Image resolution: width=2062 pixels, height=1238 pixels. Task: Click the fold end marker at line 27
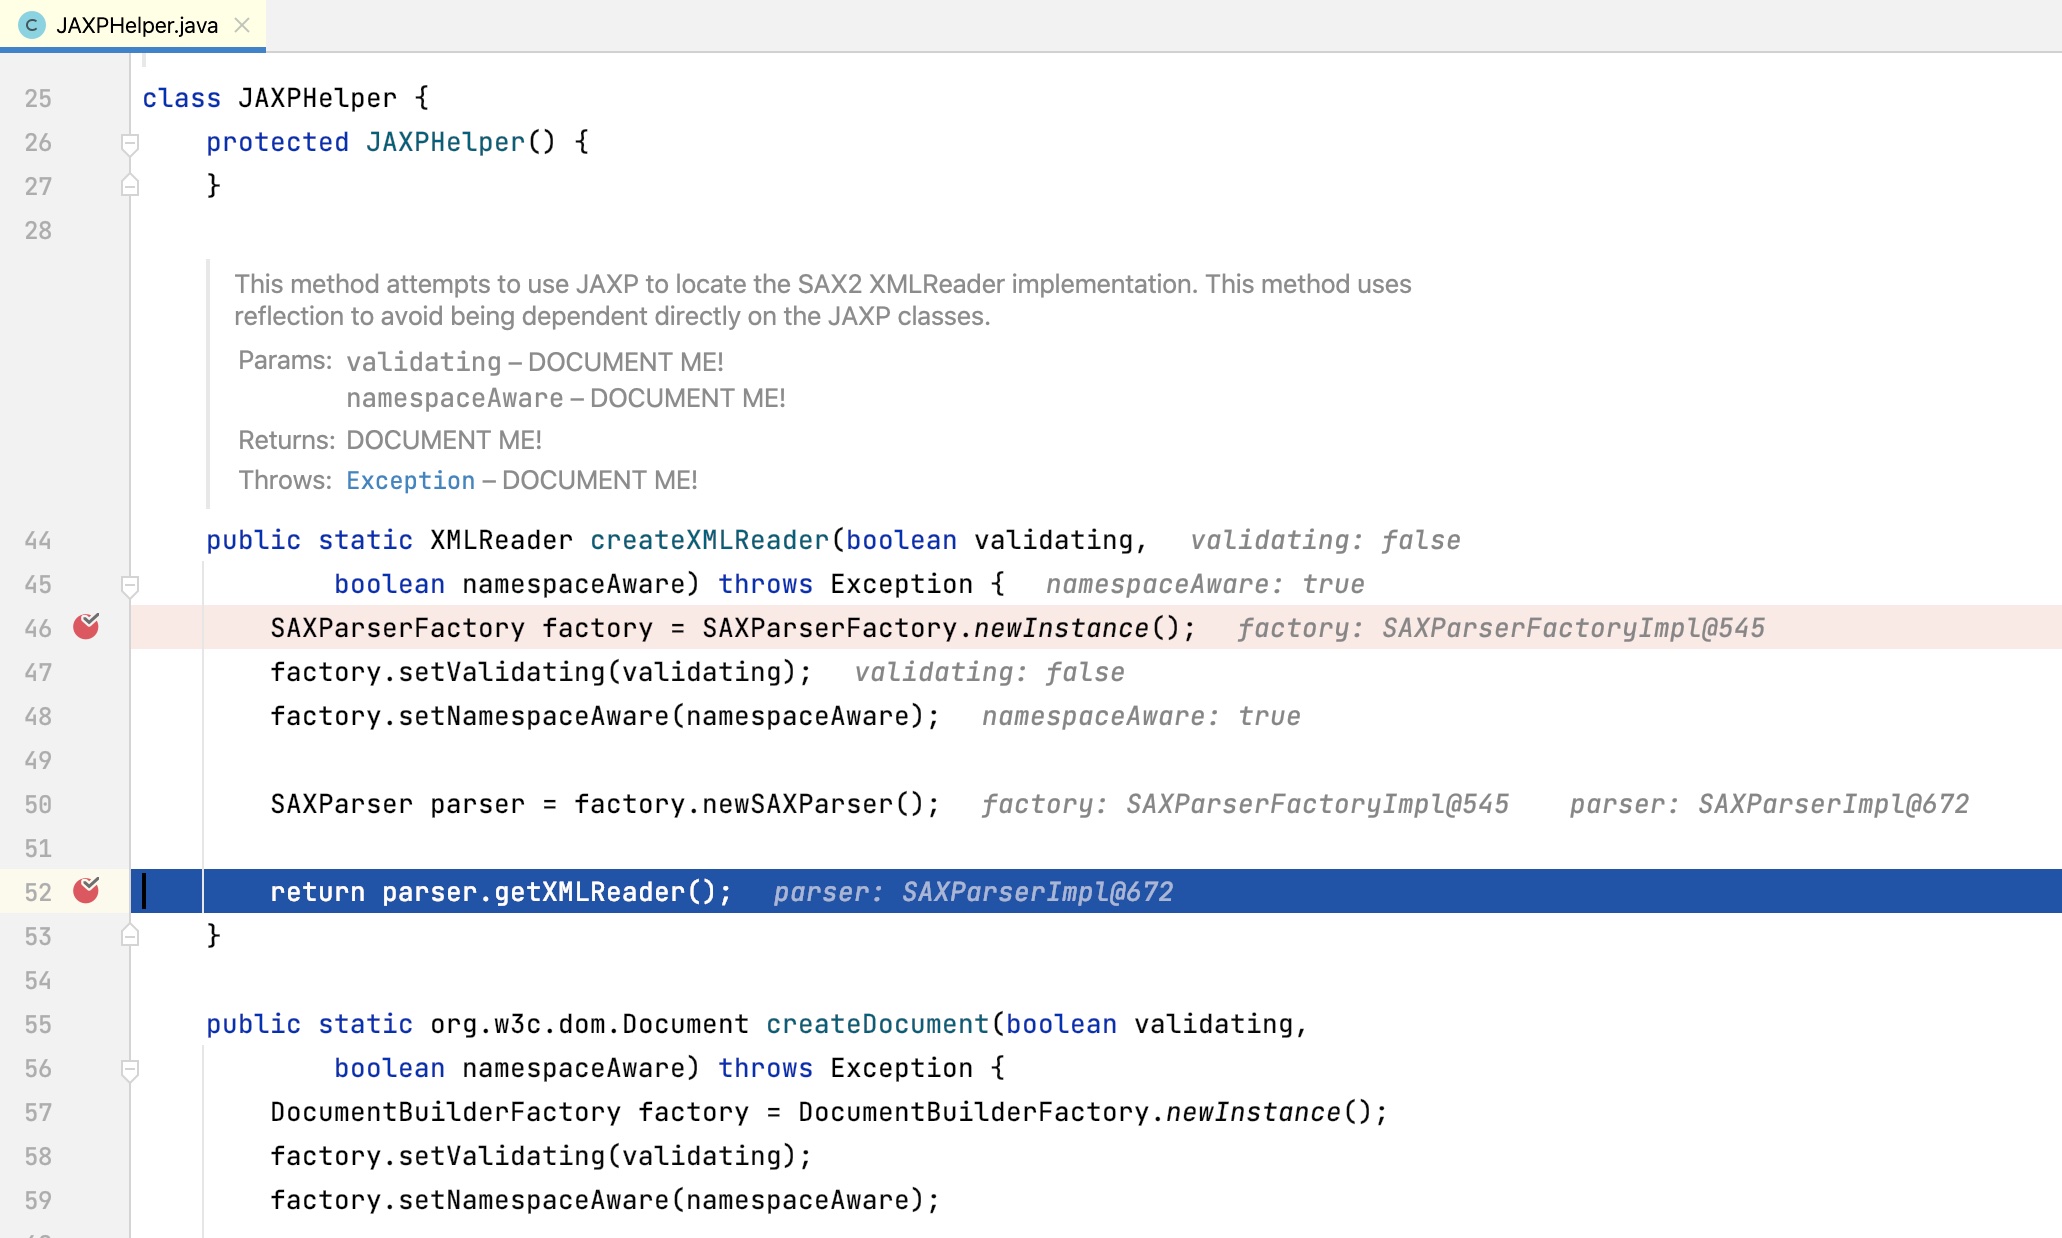130,186
